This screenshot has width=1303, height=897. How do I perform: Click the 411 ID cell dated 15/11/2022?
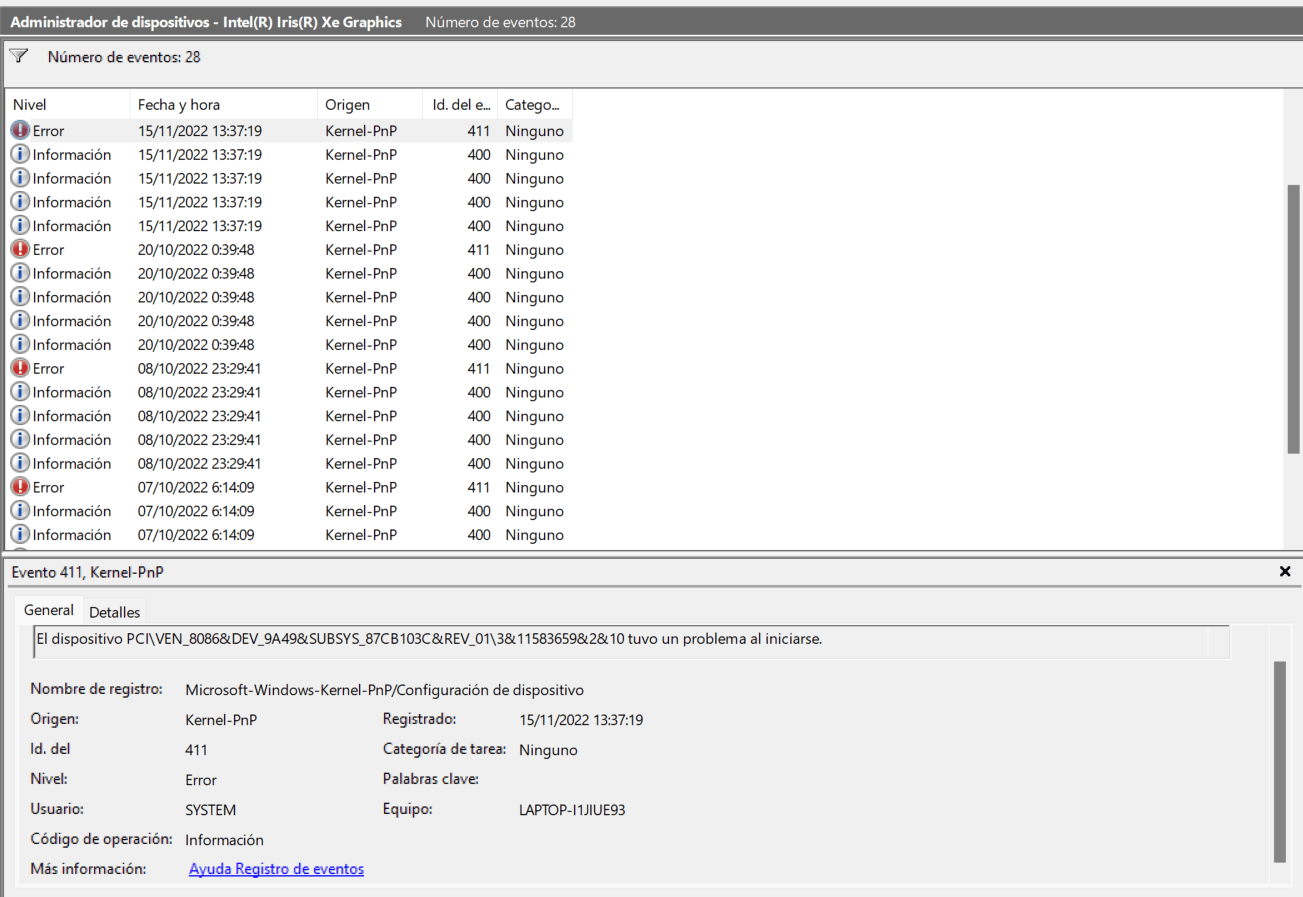(478, 131)
